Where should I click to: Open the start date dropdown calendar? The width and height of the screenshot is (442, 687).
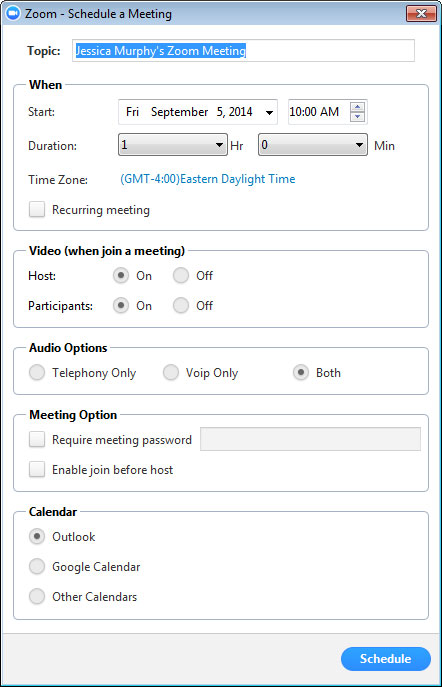tap(269, 112)
